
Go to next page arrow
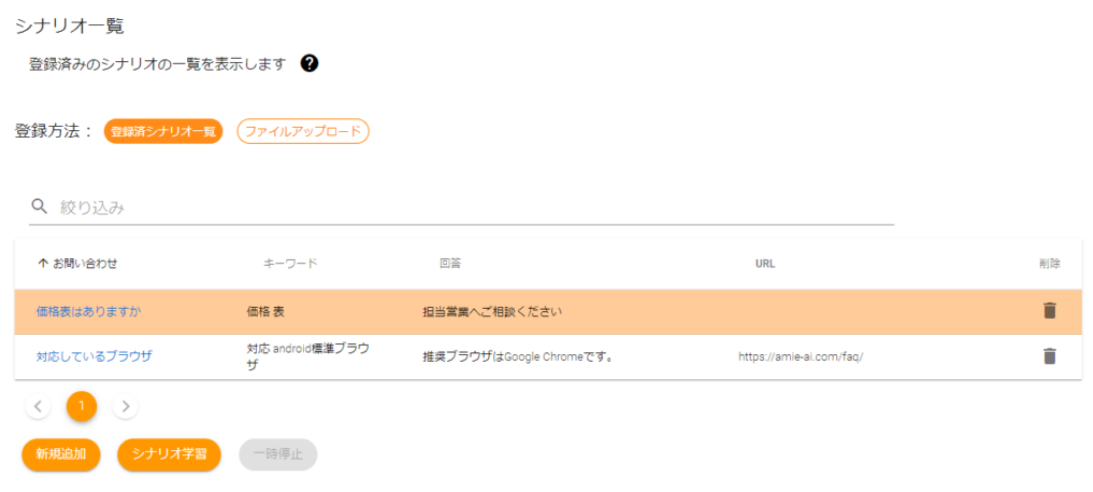pos(125,407)
